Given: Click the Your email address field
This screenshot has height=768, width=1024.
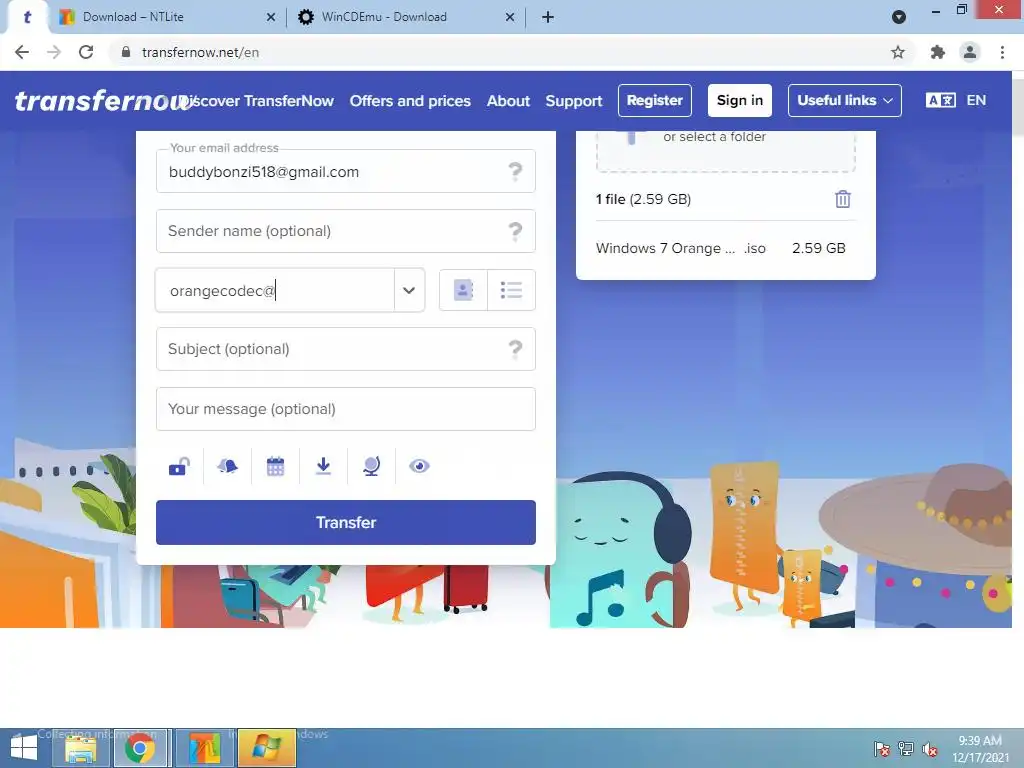Looking at the screenshot, I should click(345, 171).
